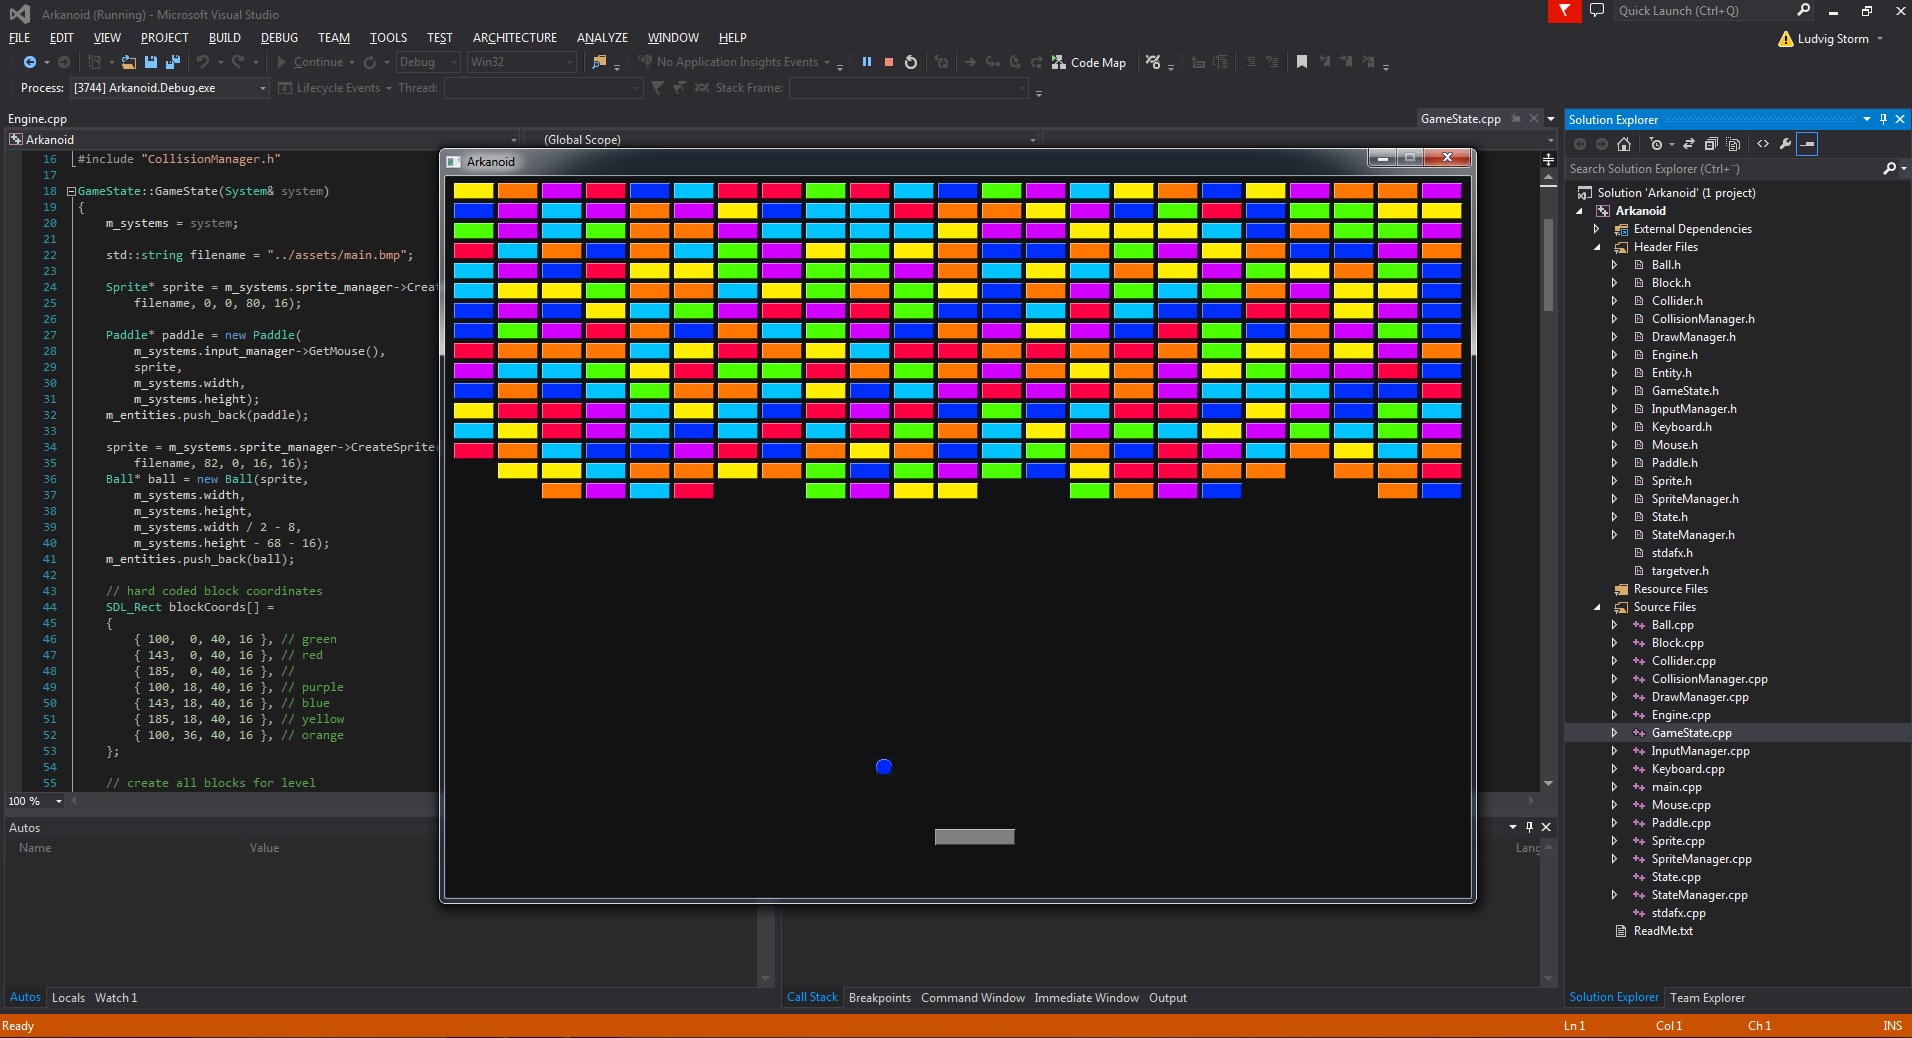Viewport: 1912px width, 1038px height.
Task: Click the Navigate Backward arrow icon
Action: [29, 62]
